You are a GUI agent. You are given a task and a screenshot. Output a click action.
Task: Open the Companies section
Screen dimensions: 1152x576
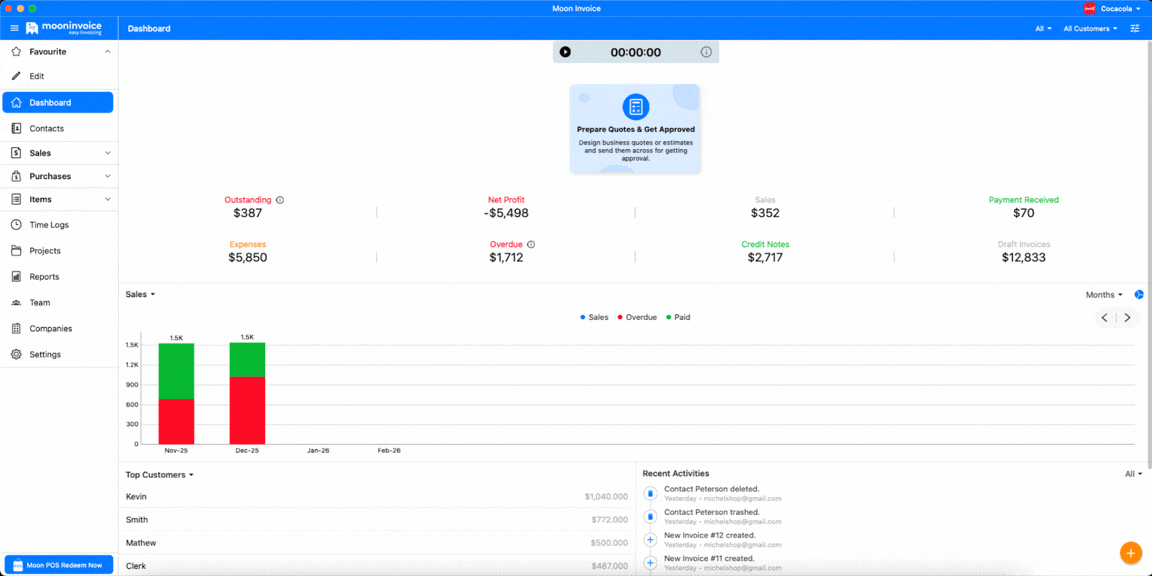click(x=52, y=328)
